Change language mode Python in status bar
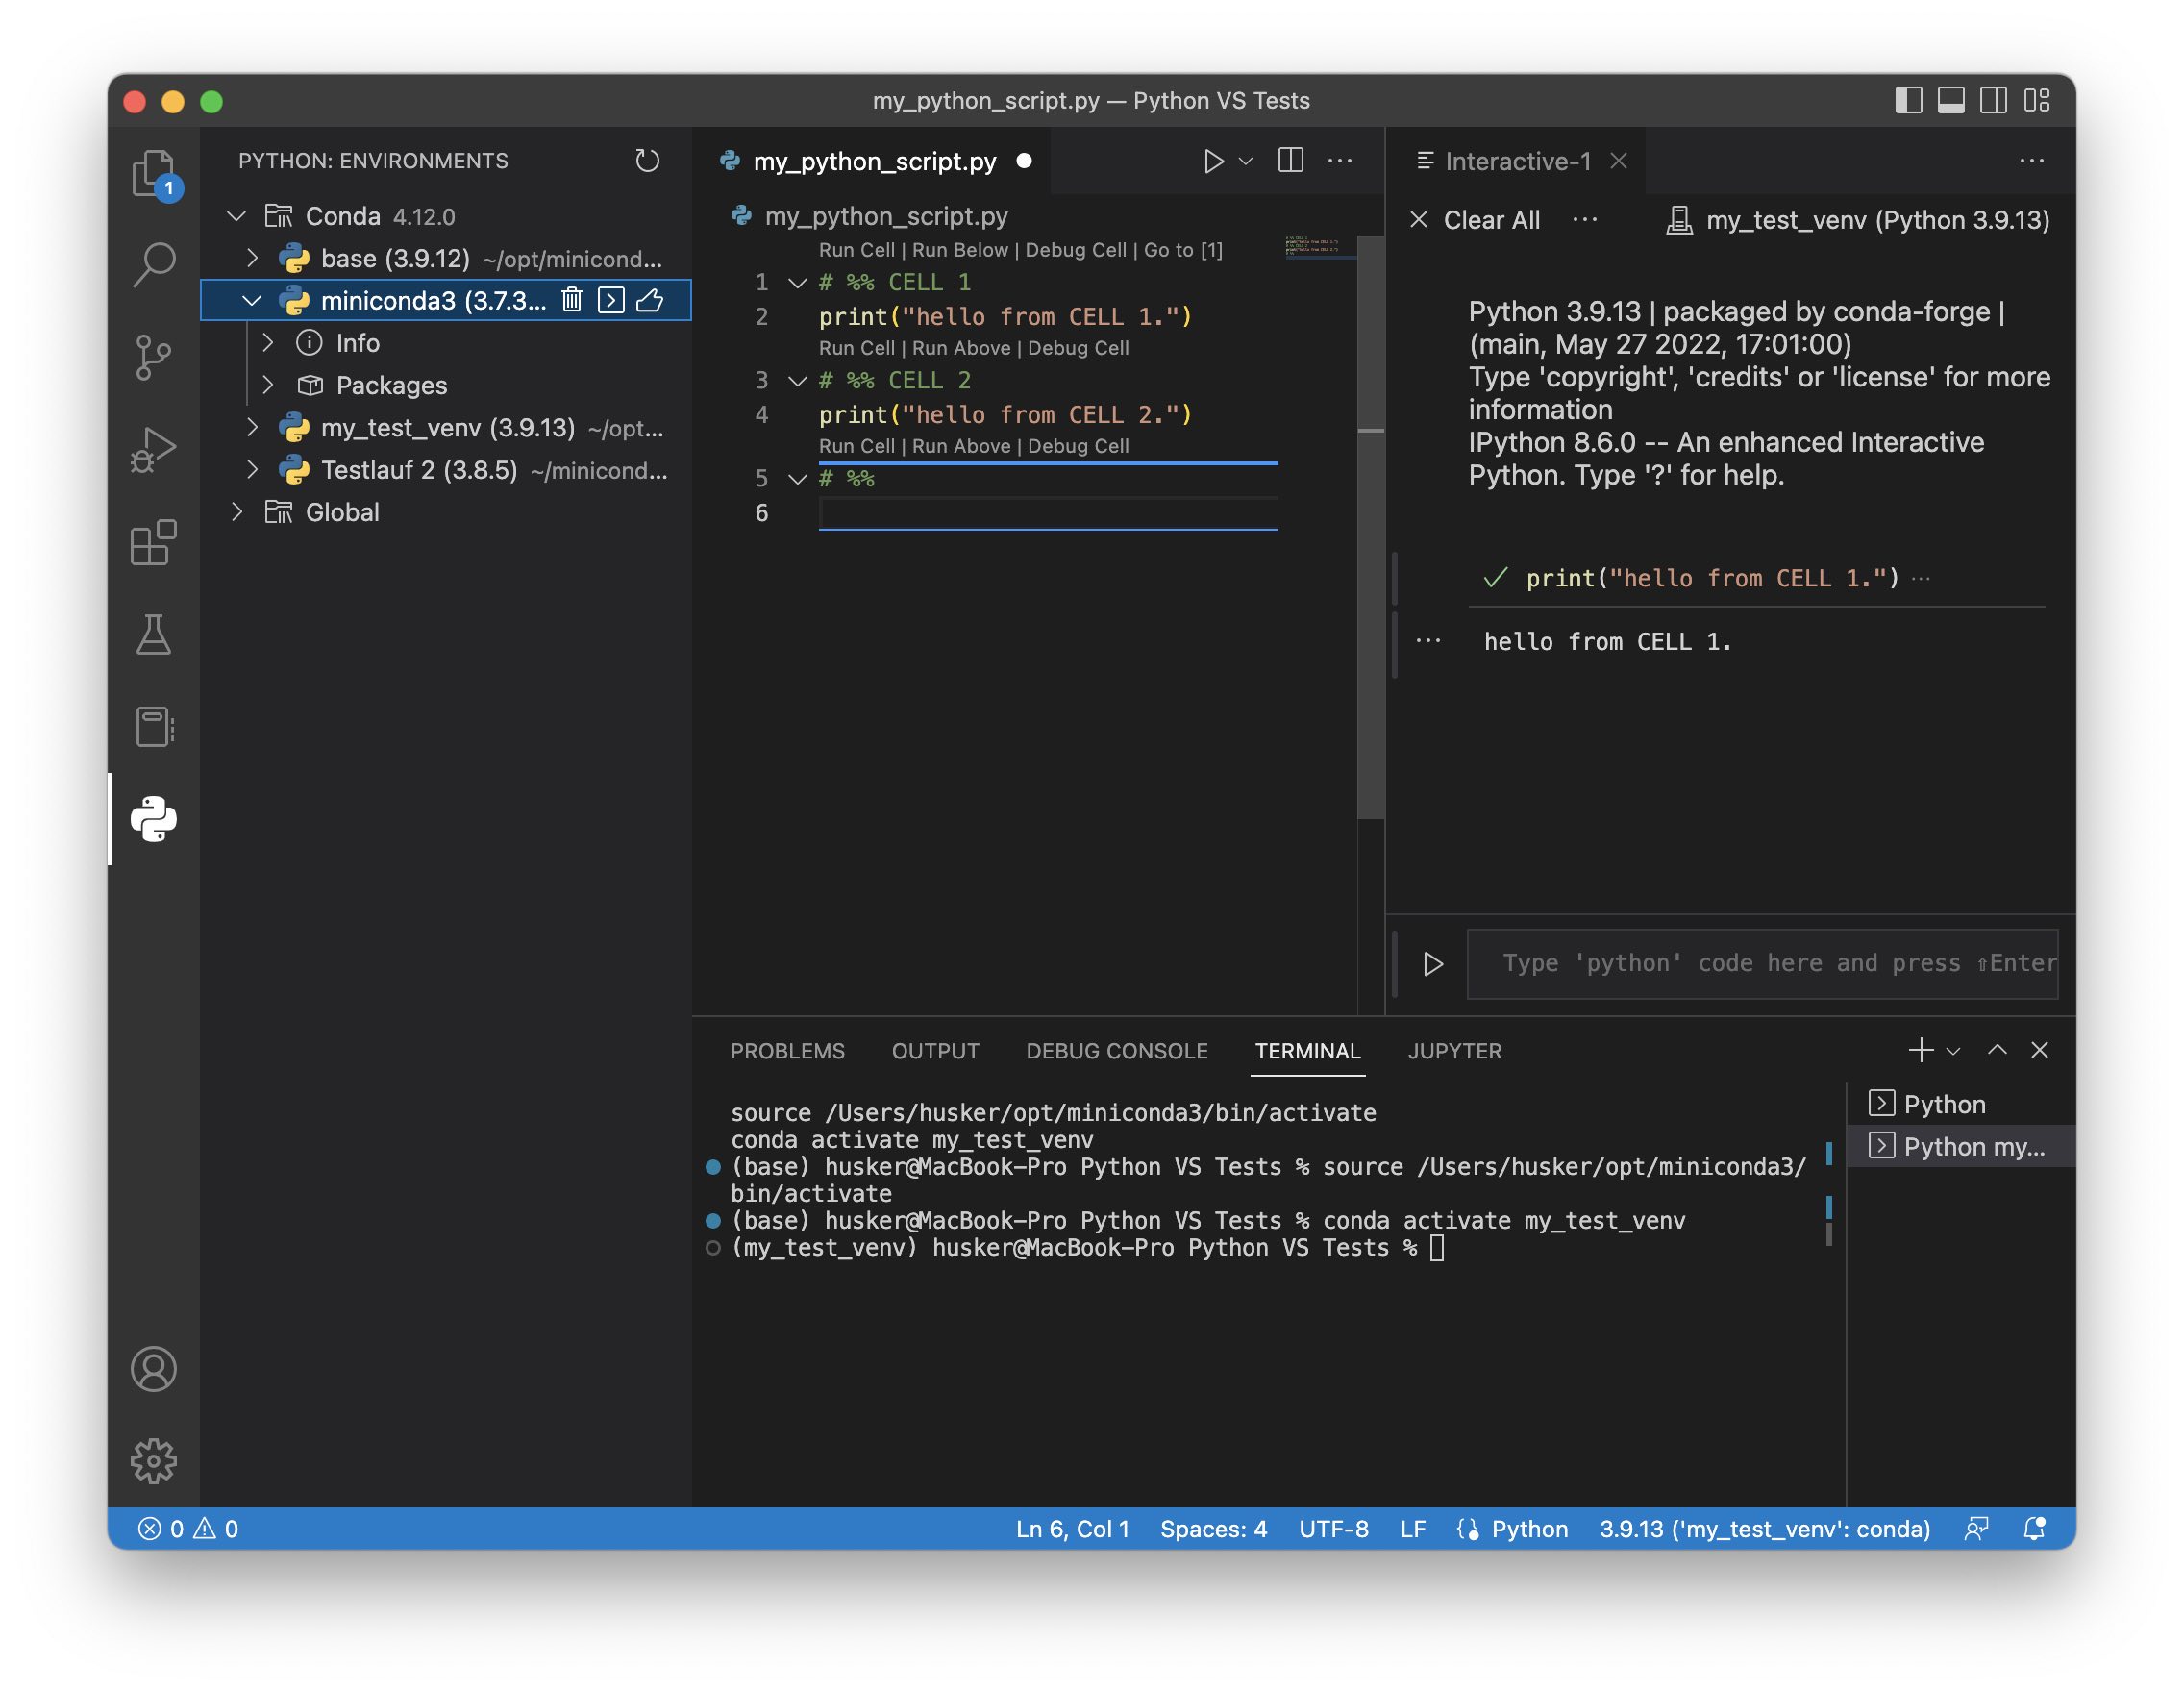This screenshot has height=1692, width=2184. click(x=1530, y=1529)
